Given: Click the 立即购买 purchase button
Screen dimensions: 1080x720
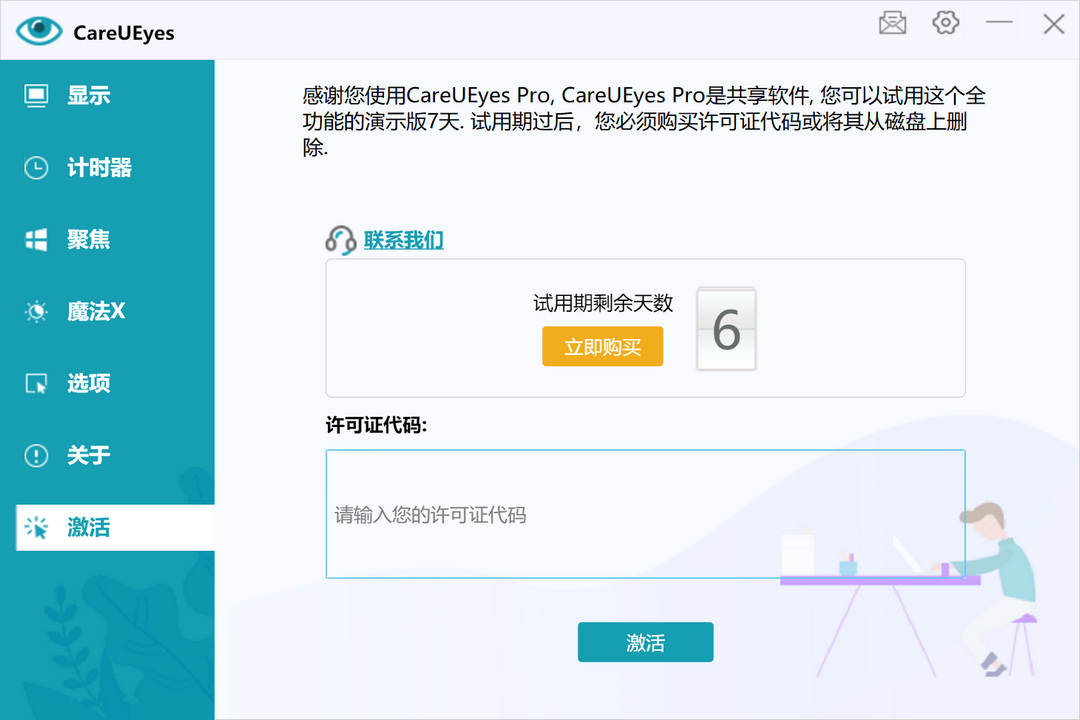Looking at the screenshot, I should point(602,346).
